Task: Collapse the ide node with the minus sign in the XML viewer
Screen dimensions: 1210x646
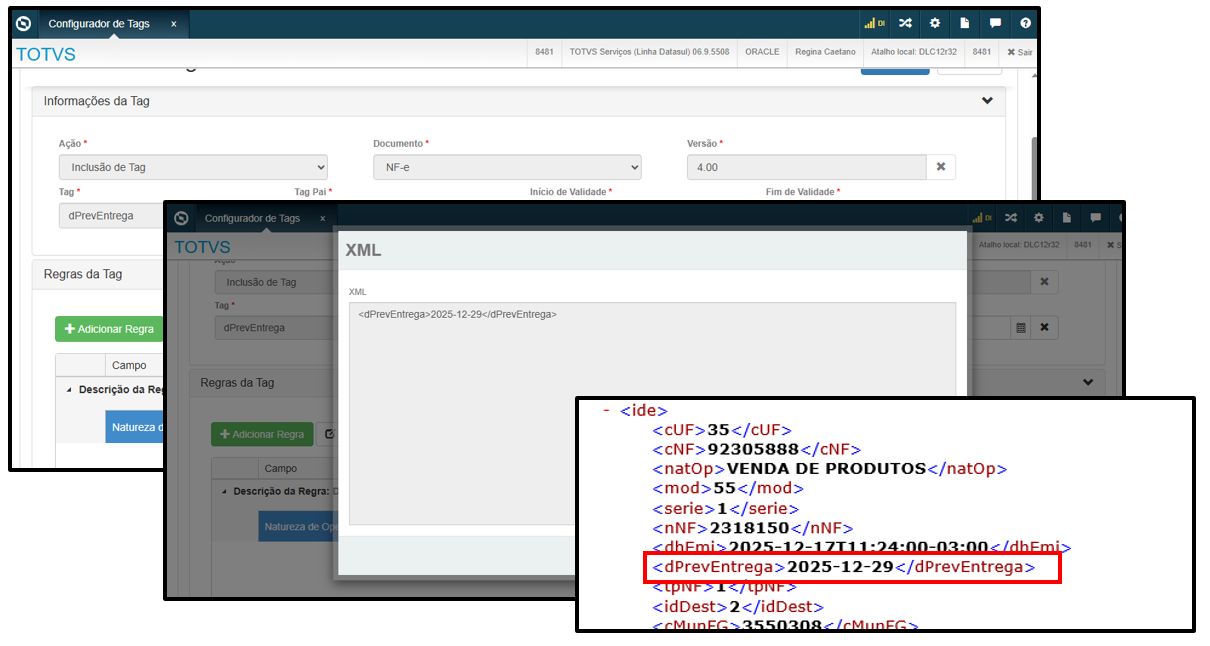Action: click(606, 410)
